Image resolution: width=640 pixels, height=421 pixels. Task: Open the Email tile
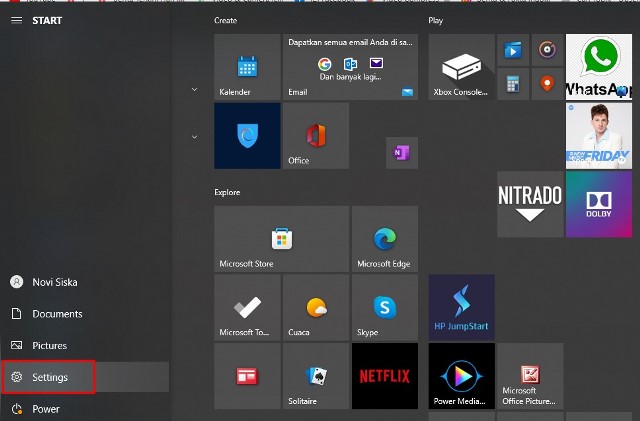point(350,67)
